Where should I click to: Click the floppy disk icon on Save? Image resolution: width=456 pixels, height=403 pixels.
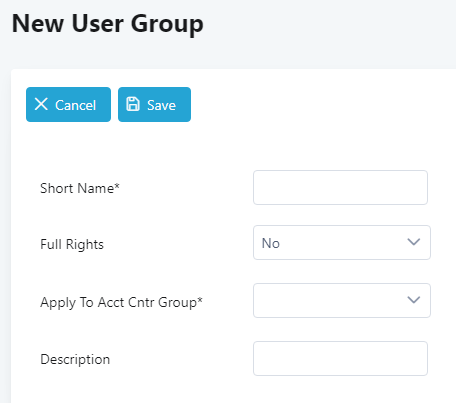point(133,104)
